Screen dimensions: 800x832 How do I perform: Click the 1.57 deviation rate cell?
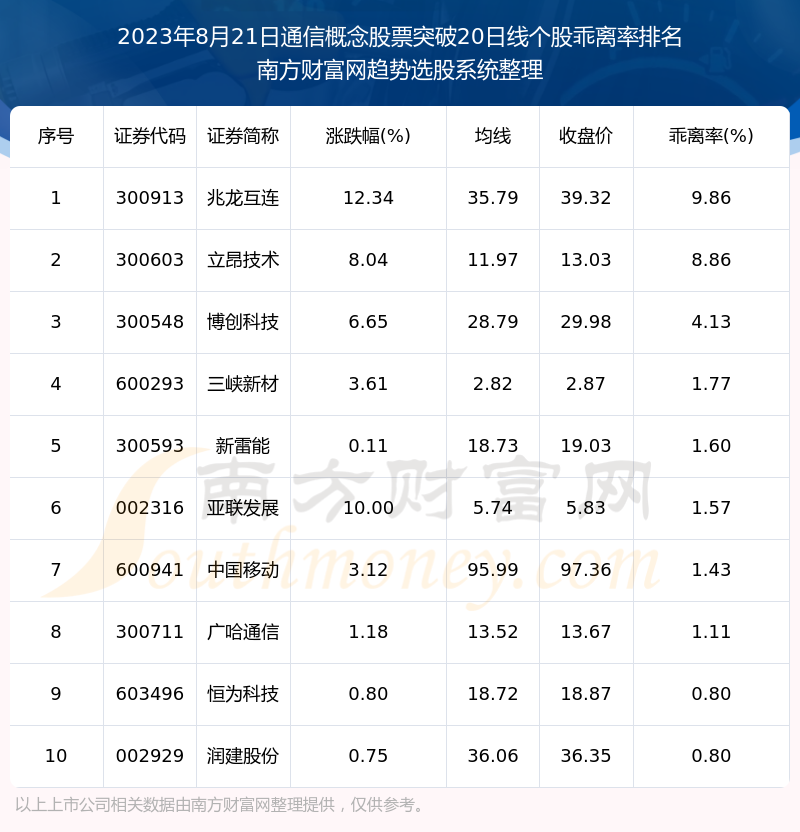click(711, 508)
